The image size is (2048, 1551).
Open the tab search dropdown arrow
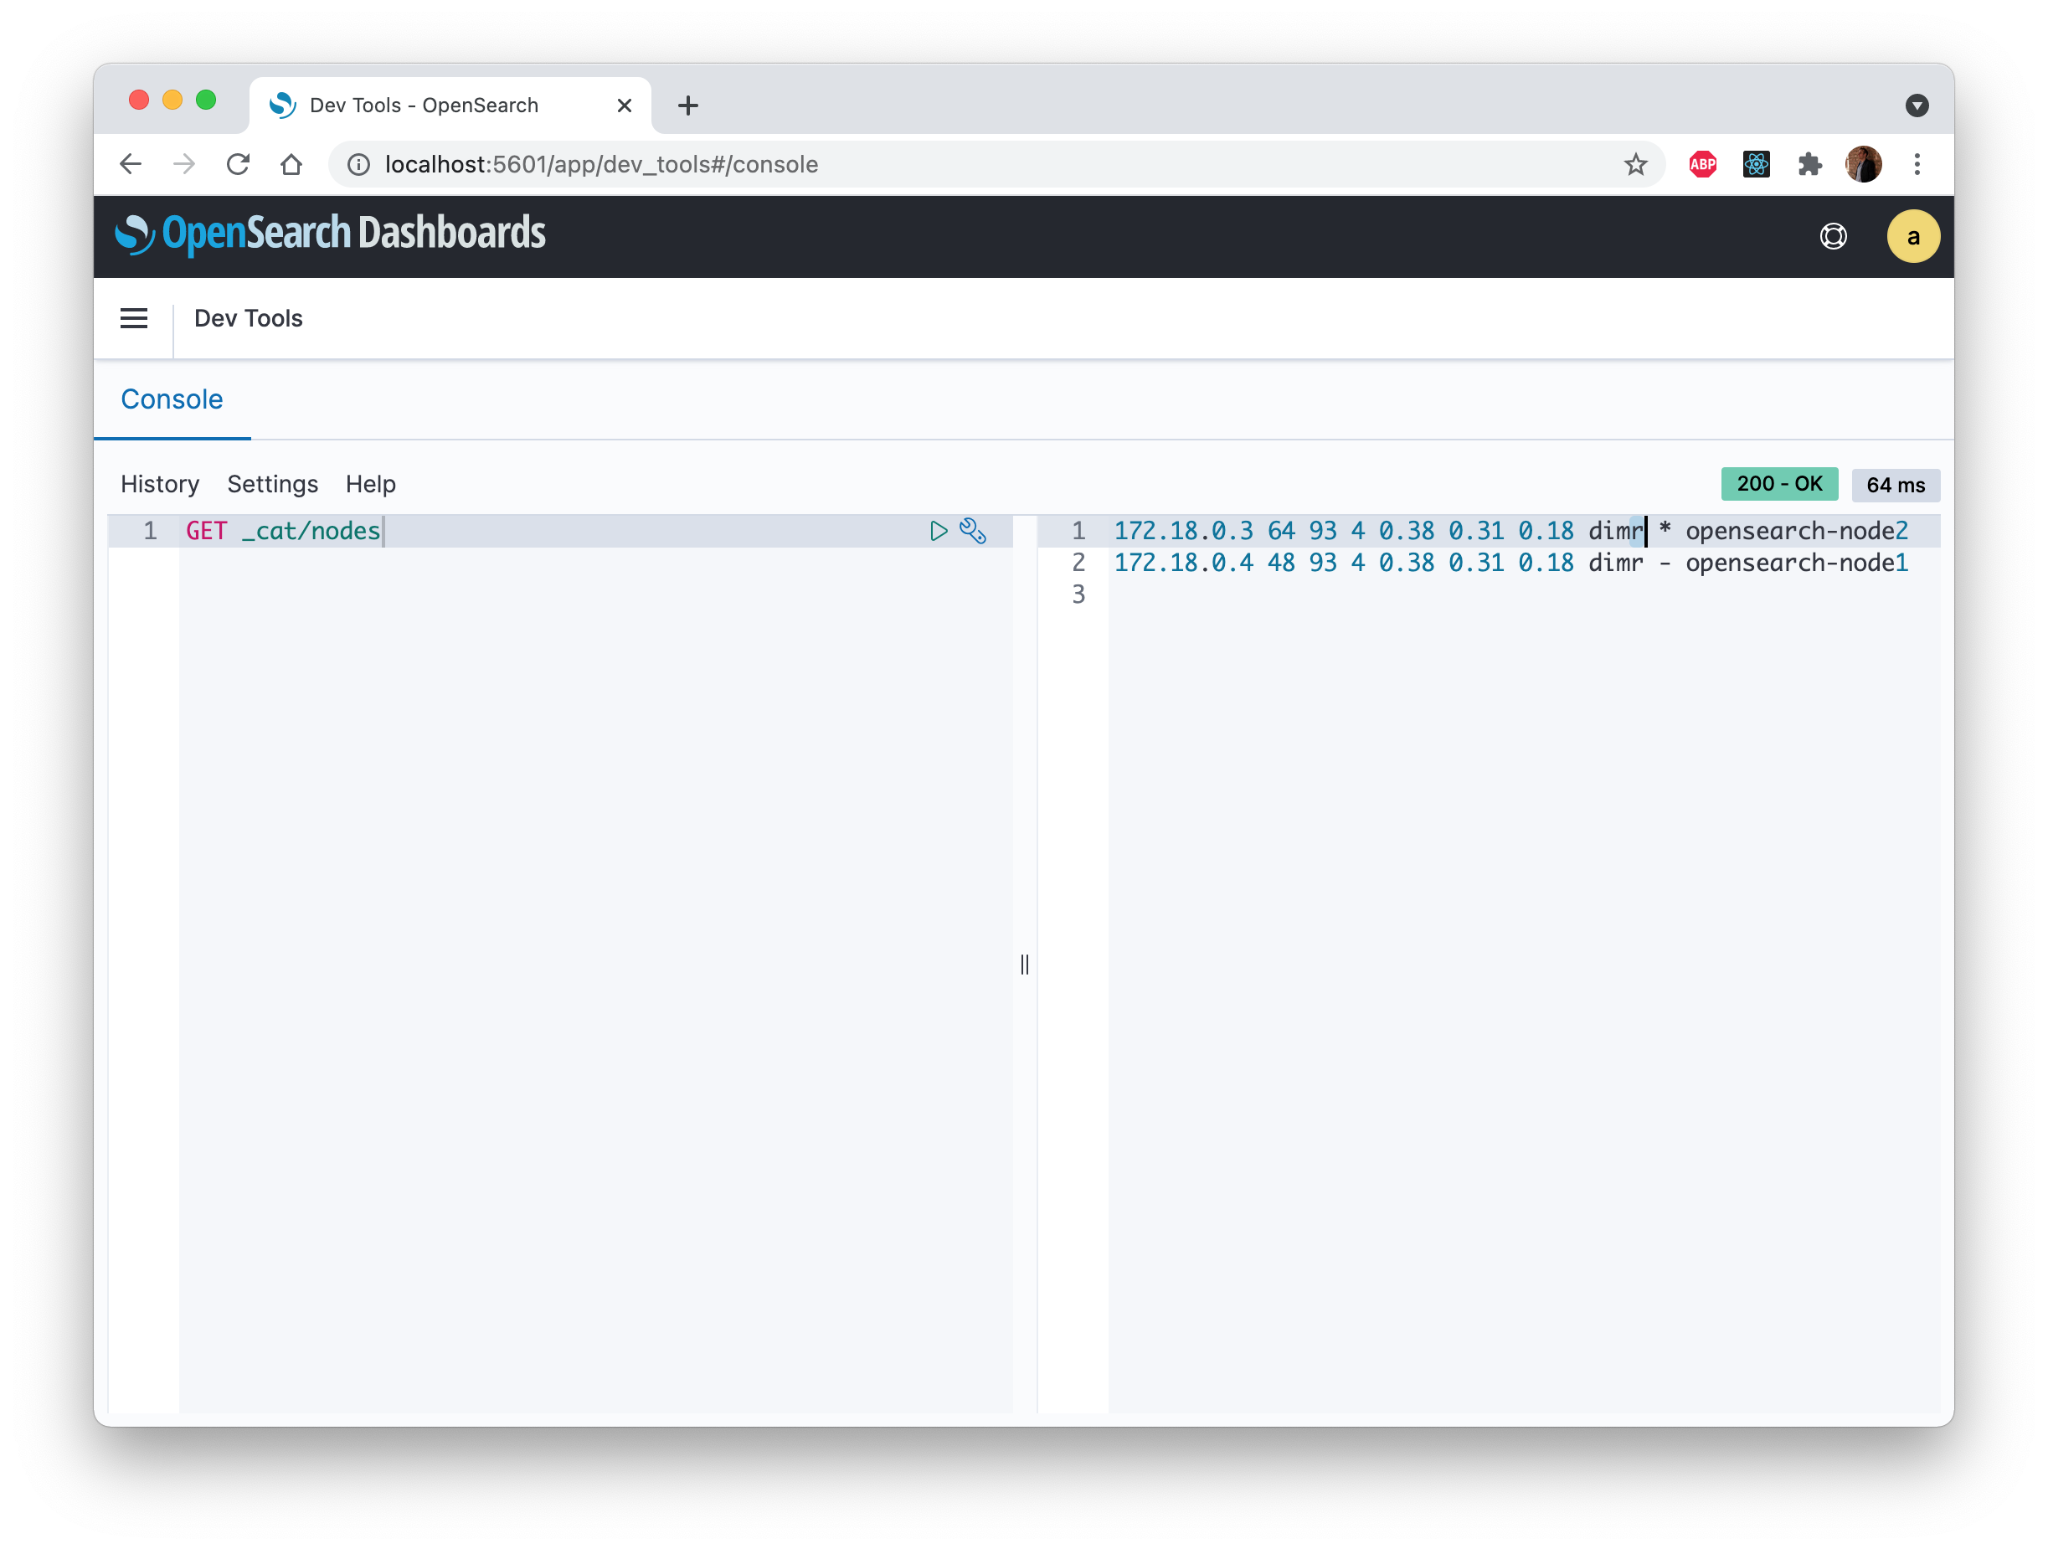click(x=1916, y=105)
